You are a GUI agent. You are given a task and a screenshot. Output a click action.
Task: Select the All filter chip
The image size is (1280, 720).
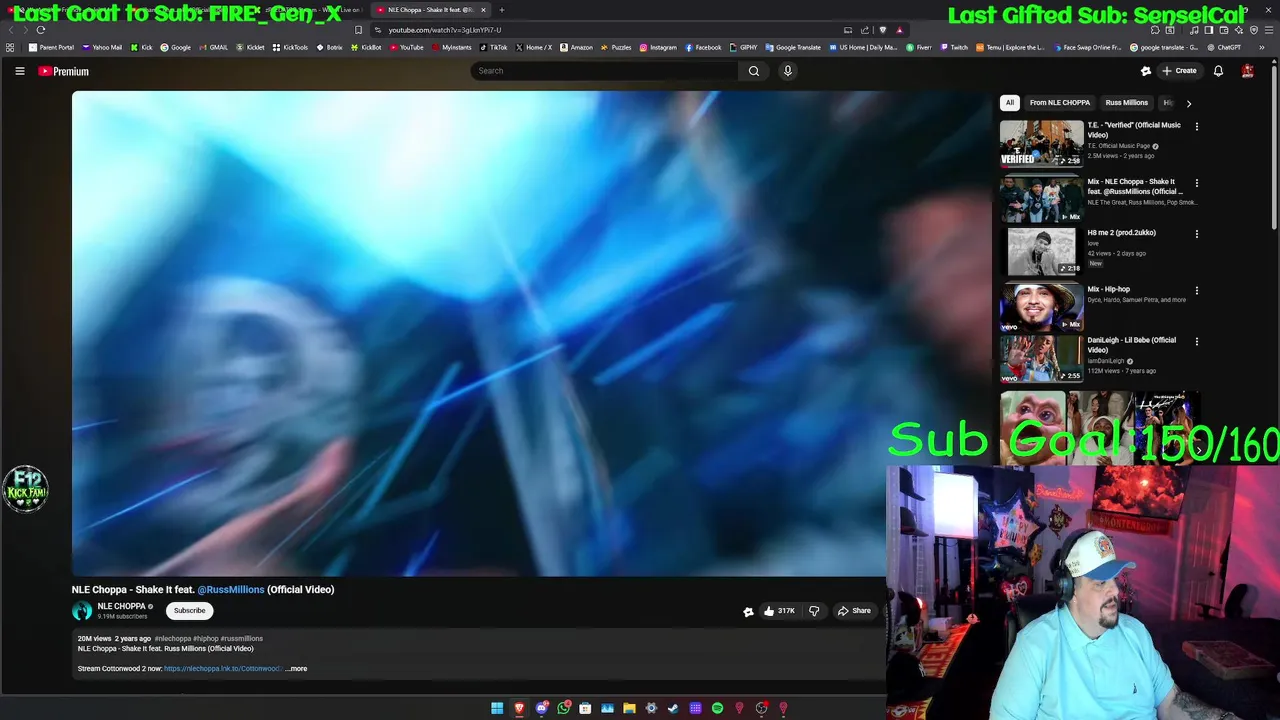[x=1010, y=103]
